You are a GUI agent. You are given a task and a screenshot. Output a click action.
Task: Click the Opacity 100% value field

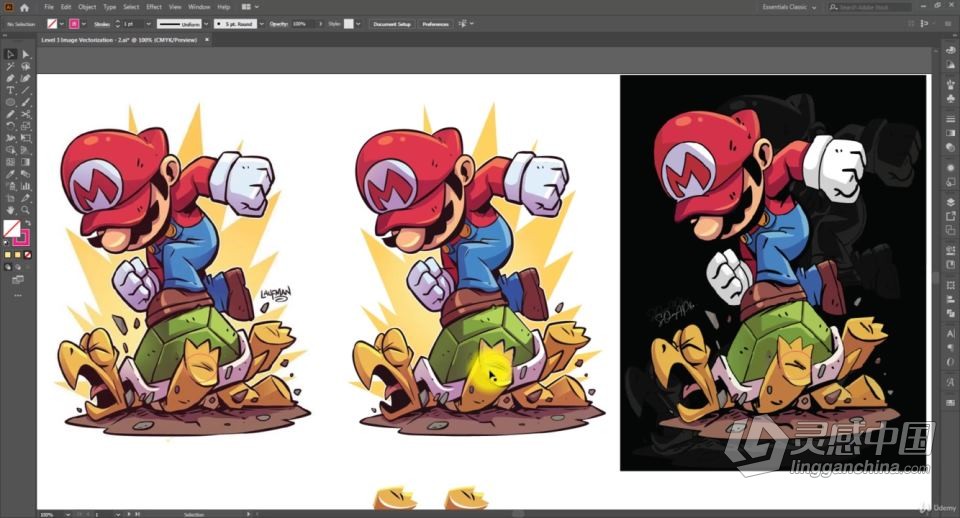(x=303, y=24)
